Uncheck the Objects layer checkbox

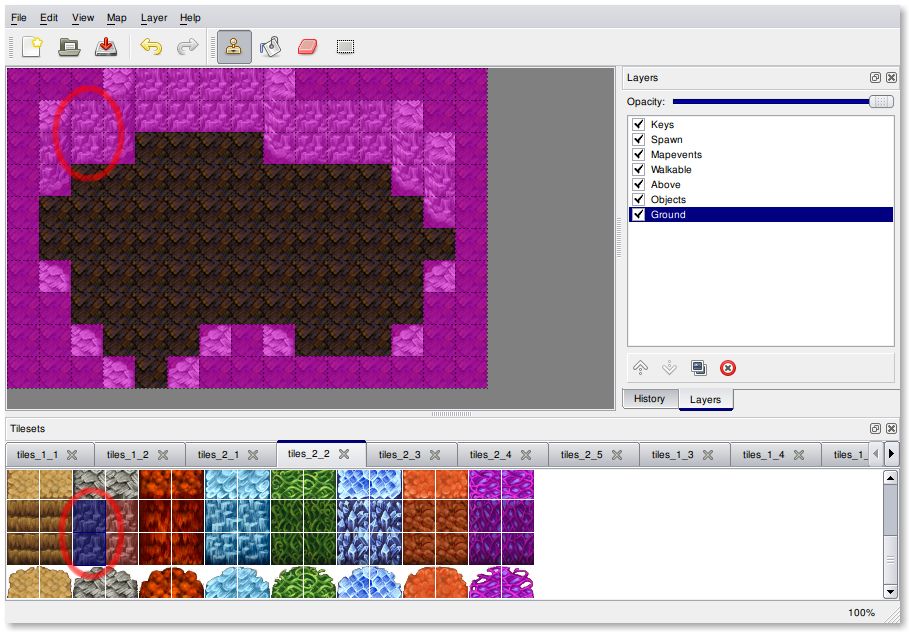point(638,200)
